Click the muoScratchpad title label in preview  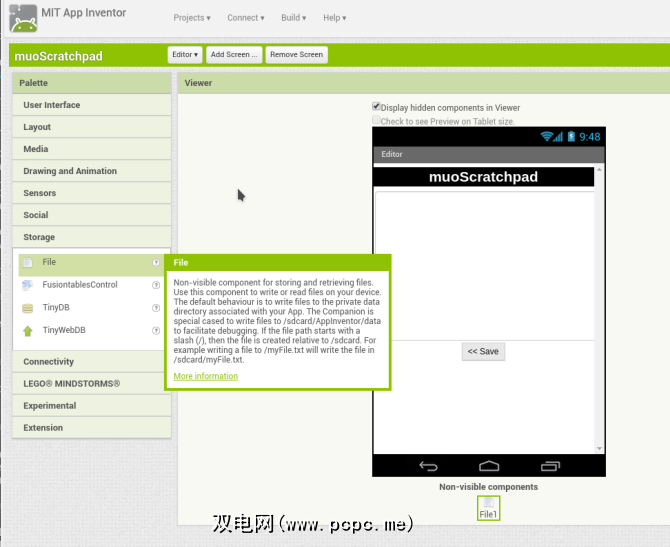pos(483,177)
